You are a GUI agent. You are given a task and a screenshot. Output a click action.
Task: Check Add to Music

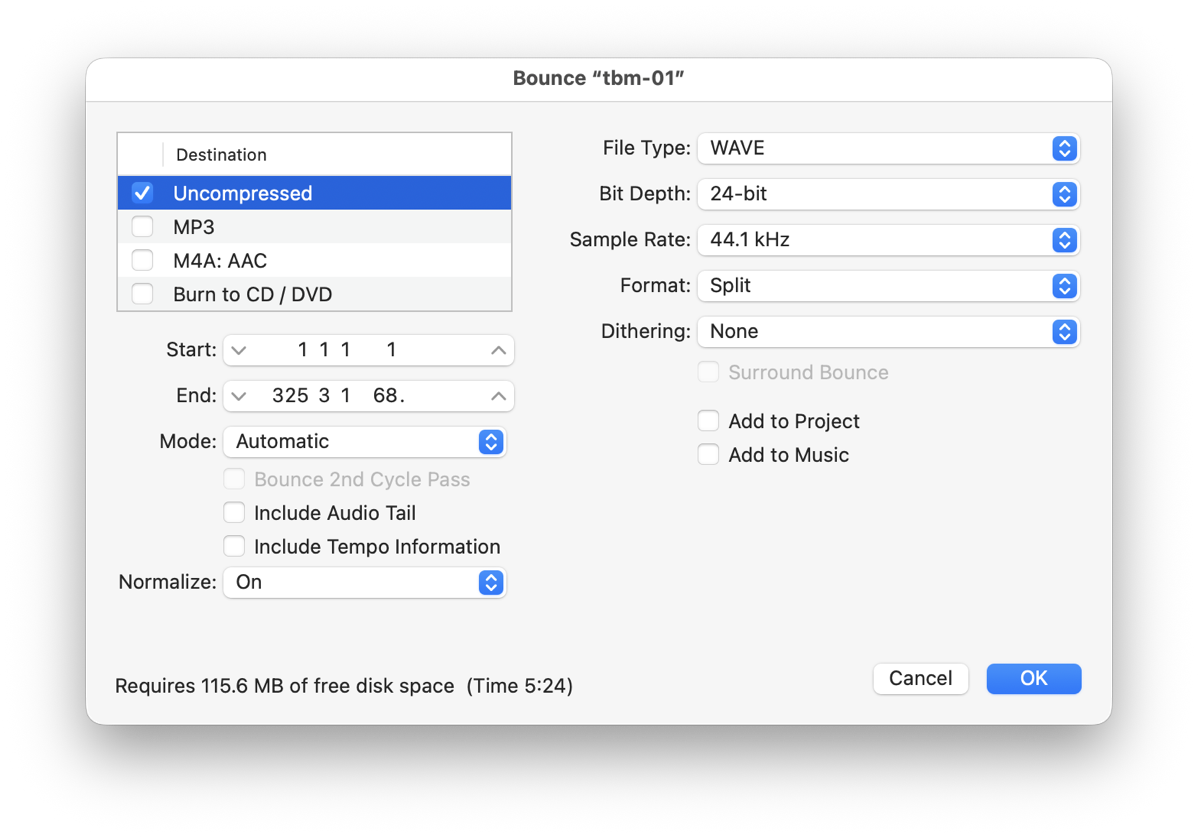(708, 454)
